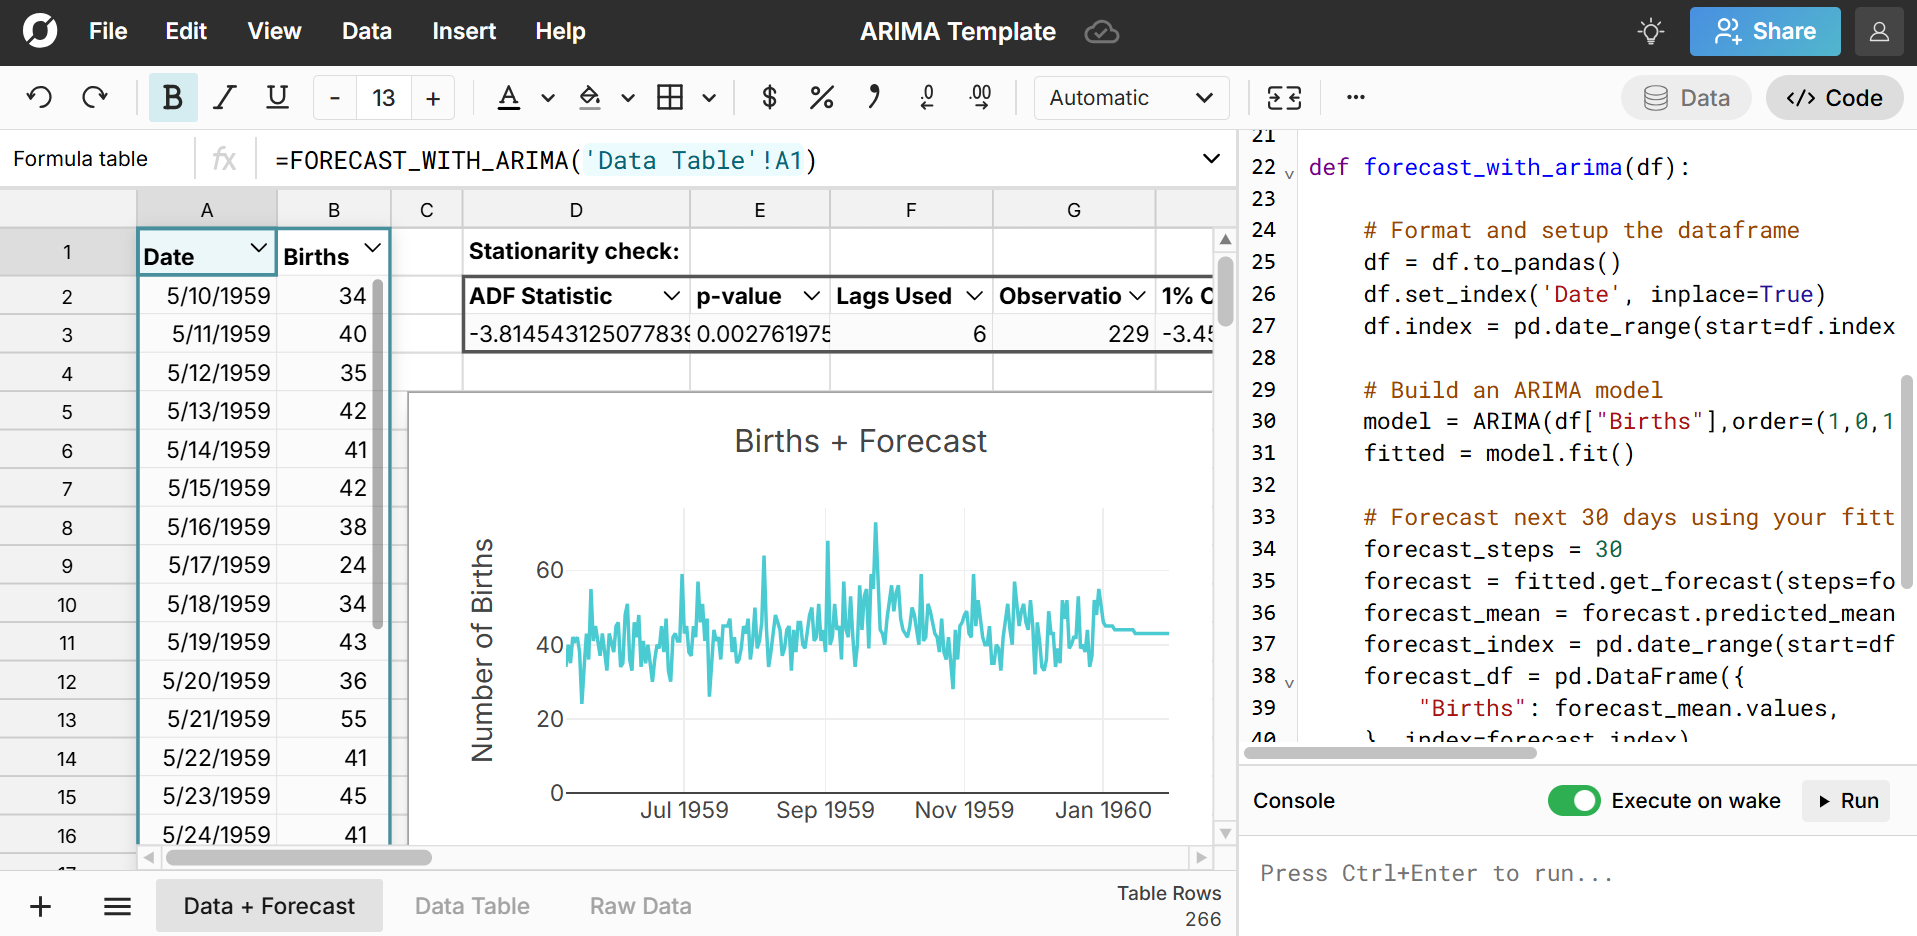Open the Automatic number format dropdown
The width and height of the screenshot is (1917, 936).
pyautogui.click(x=1130, y=98)
